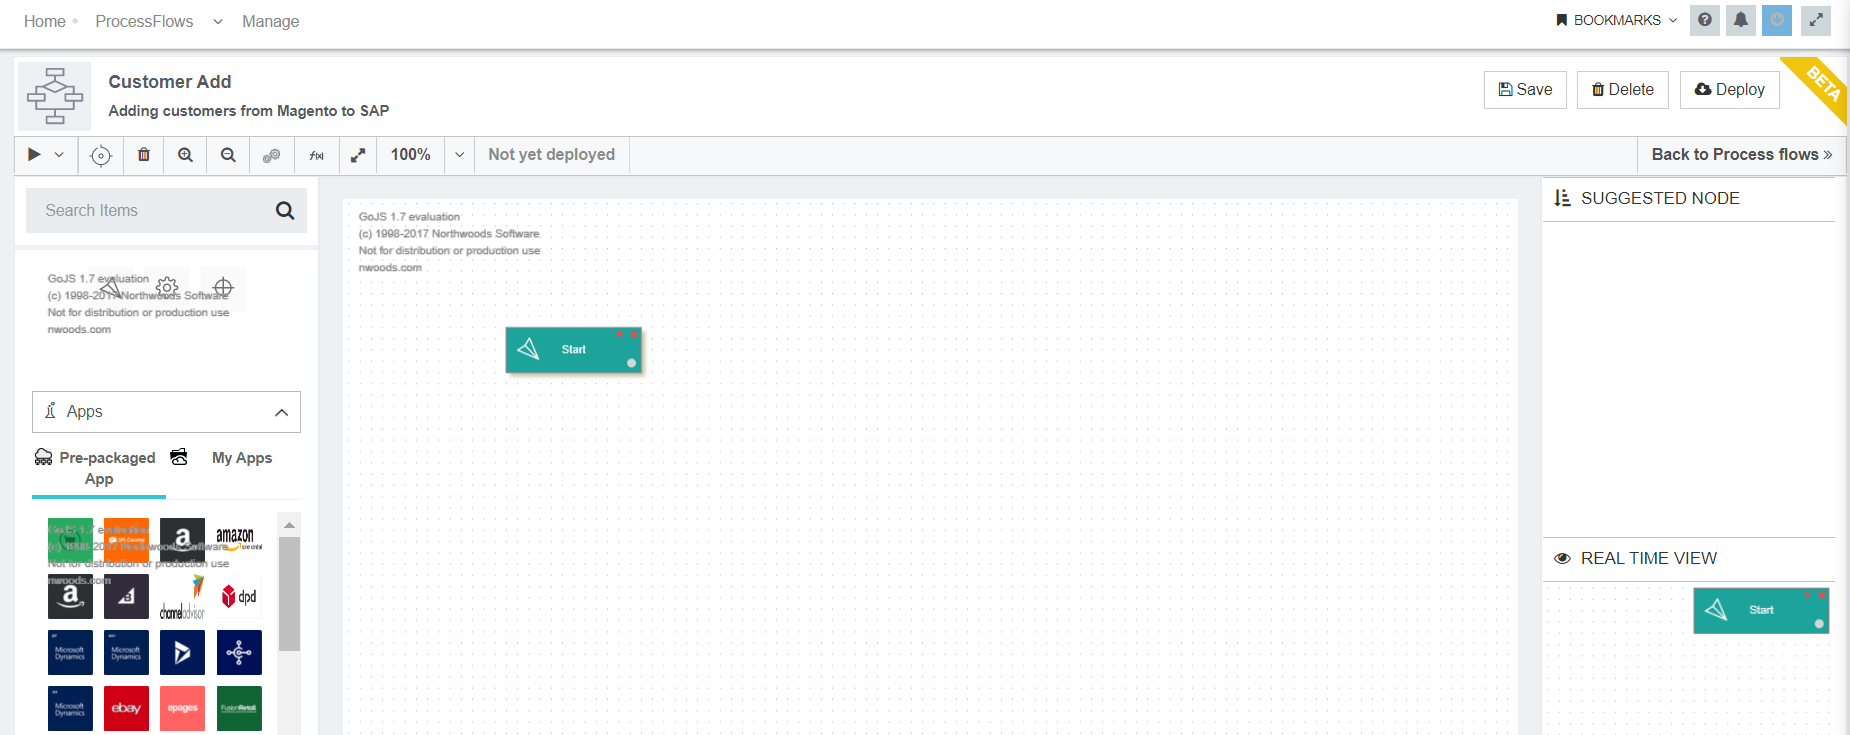Select Start node in Real Time View

click(1761, 610)
